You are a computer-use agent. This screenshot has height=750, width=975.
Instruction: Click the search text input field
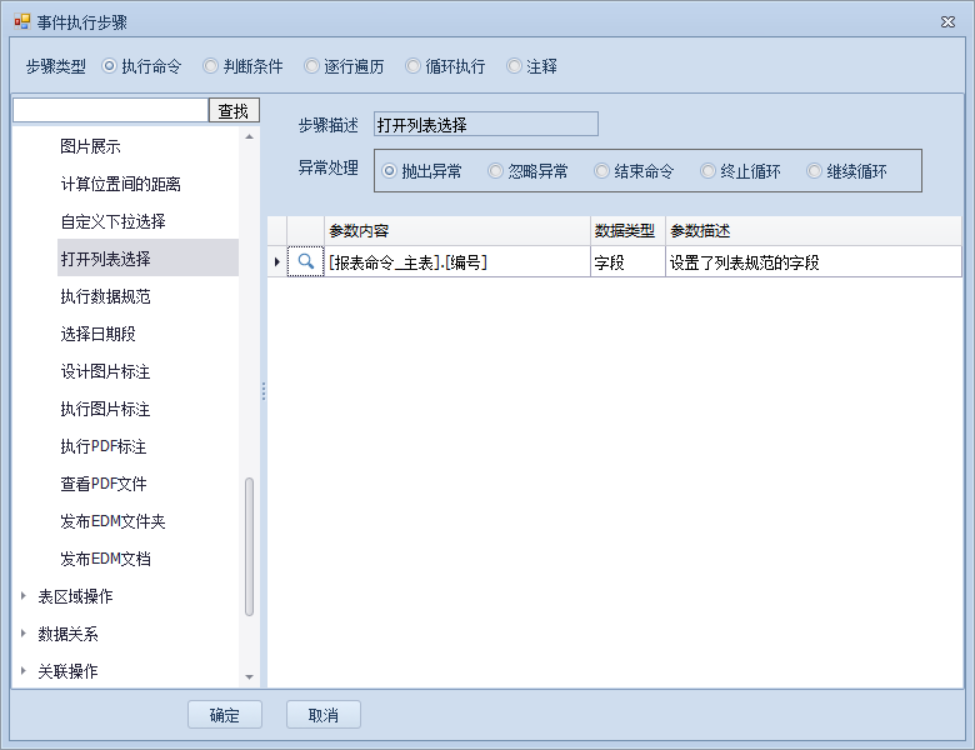110,111
